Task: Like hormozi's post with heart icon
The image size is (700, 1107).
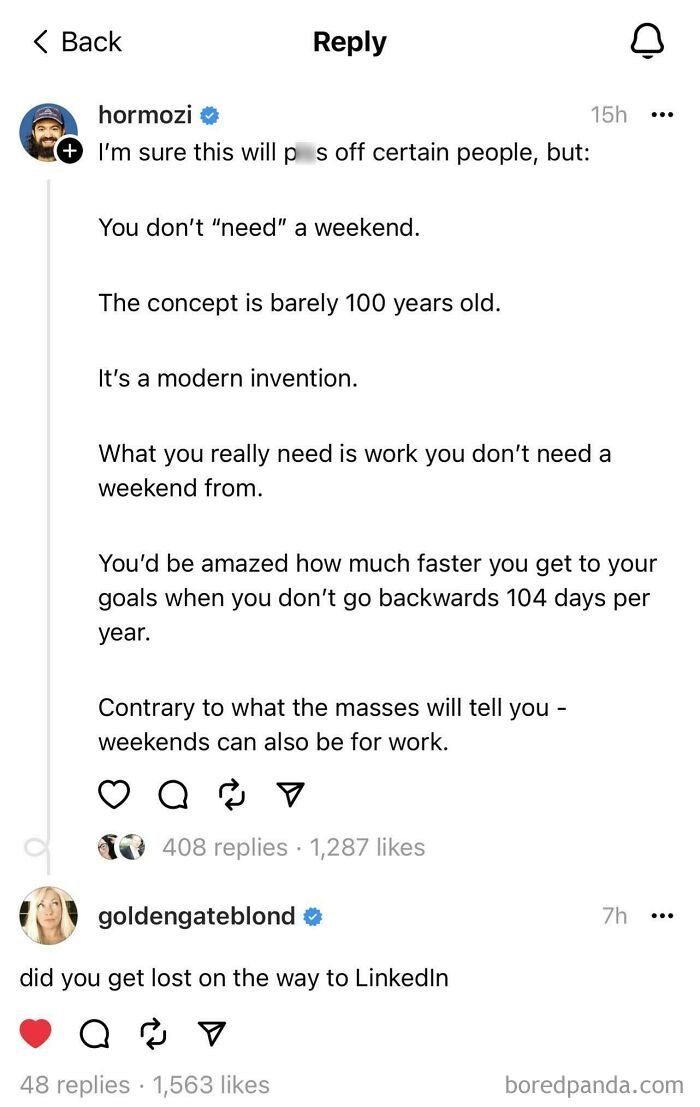Action: [x=114, y=794]
